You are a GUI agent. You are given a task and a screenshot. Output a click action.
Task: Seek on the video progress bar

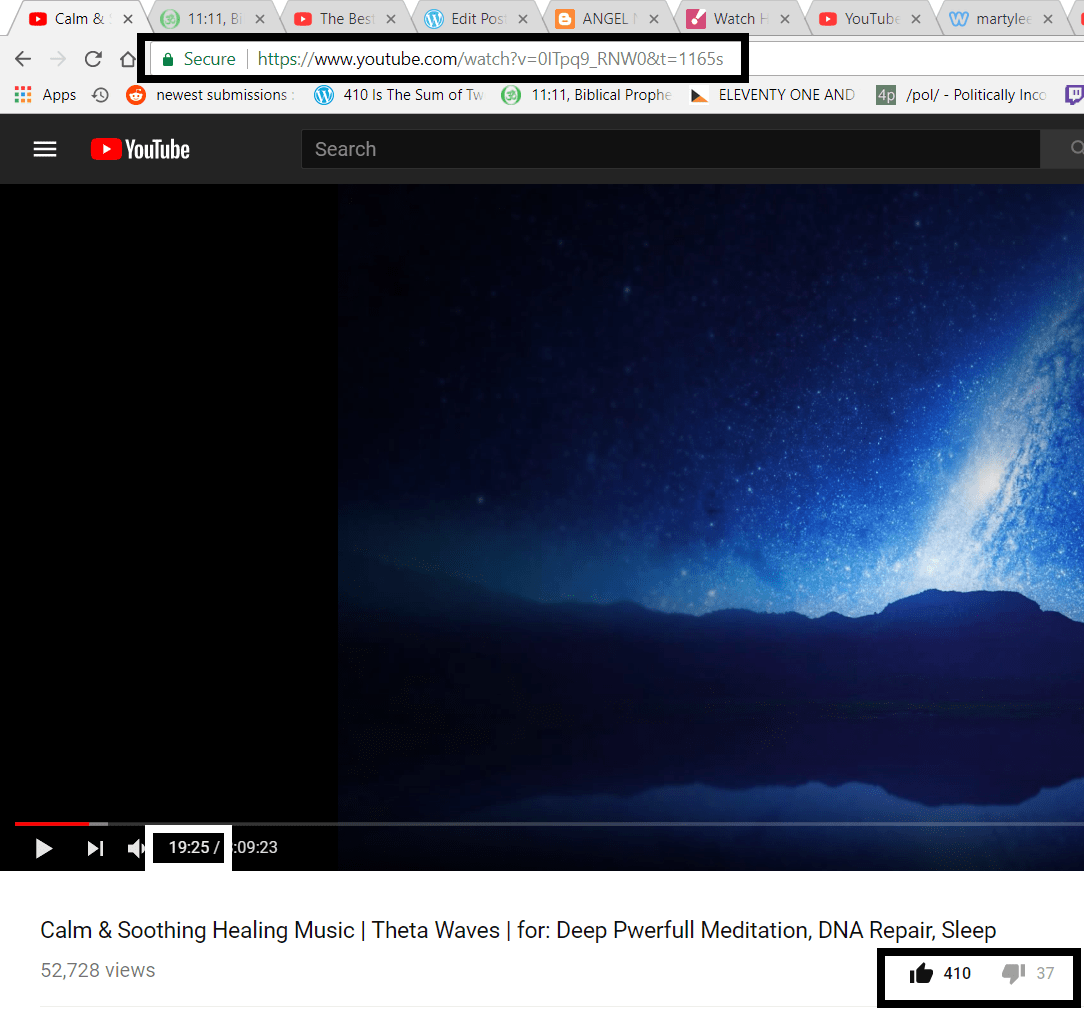[500, 823]
